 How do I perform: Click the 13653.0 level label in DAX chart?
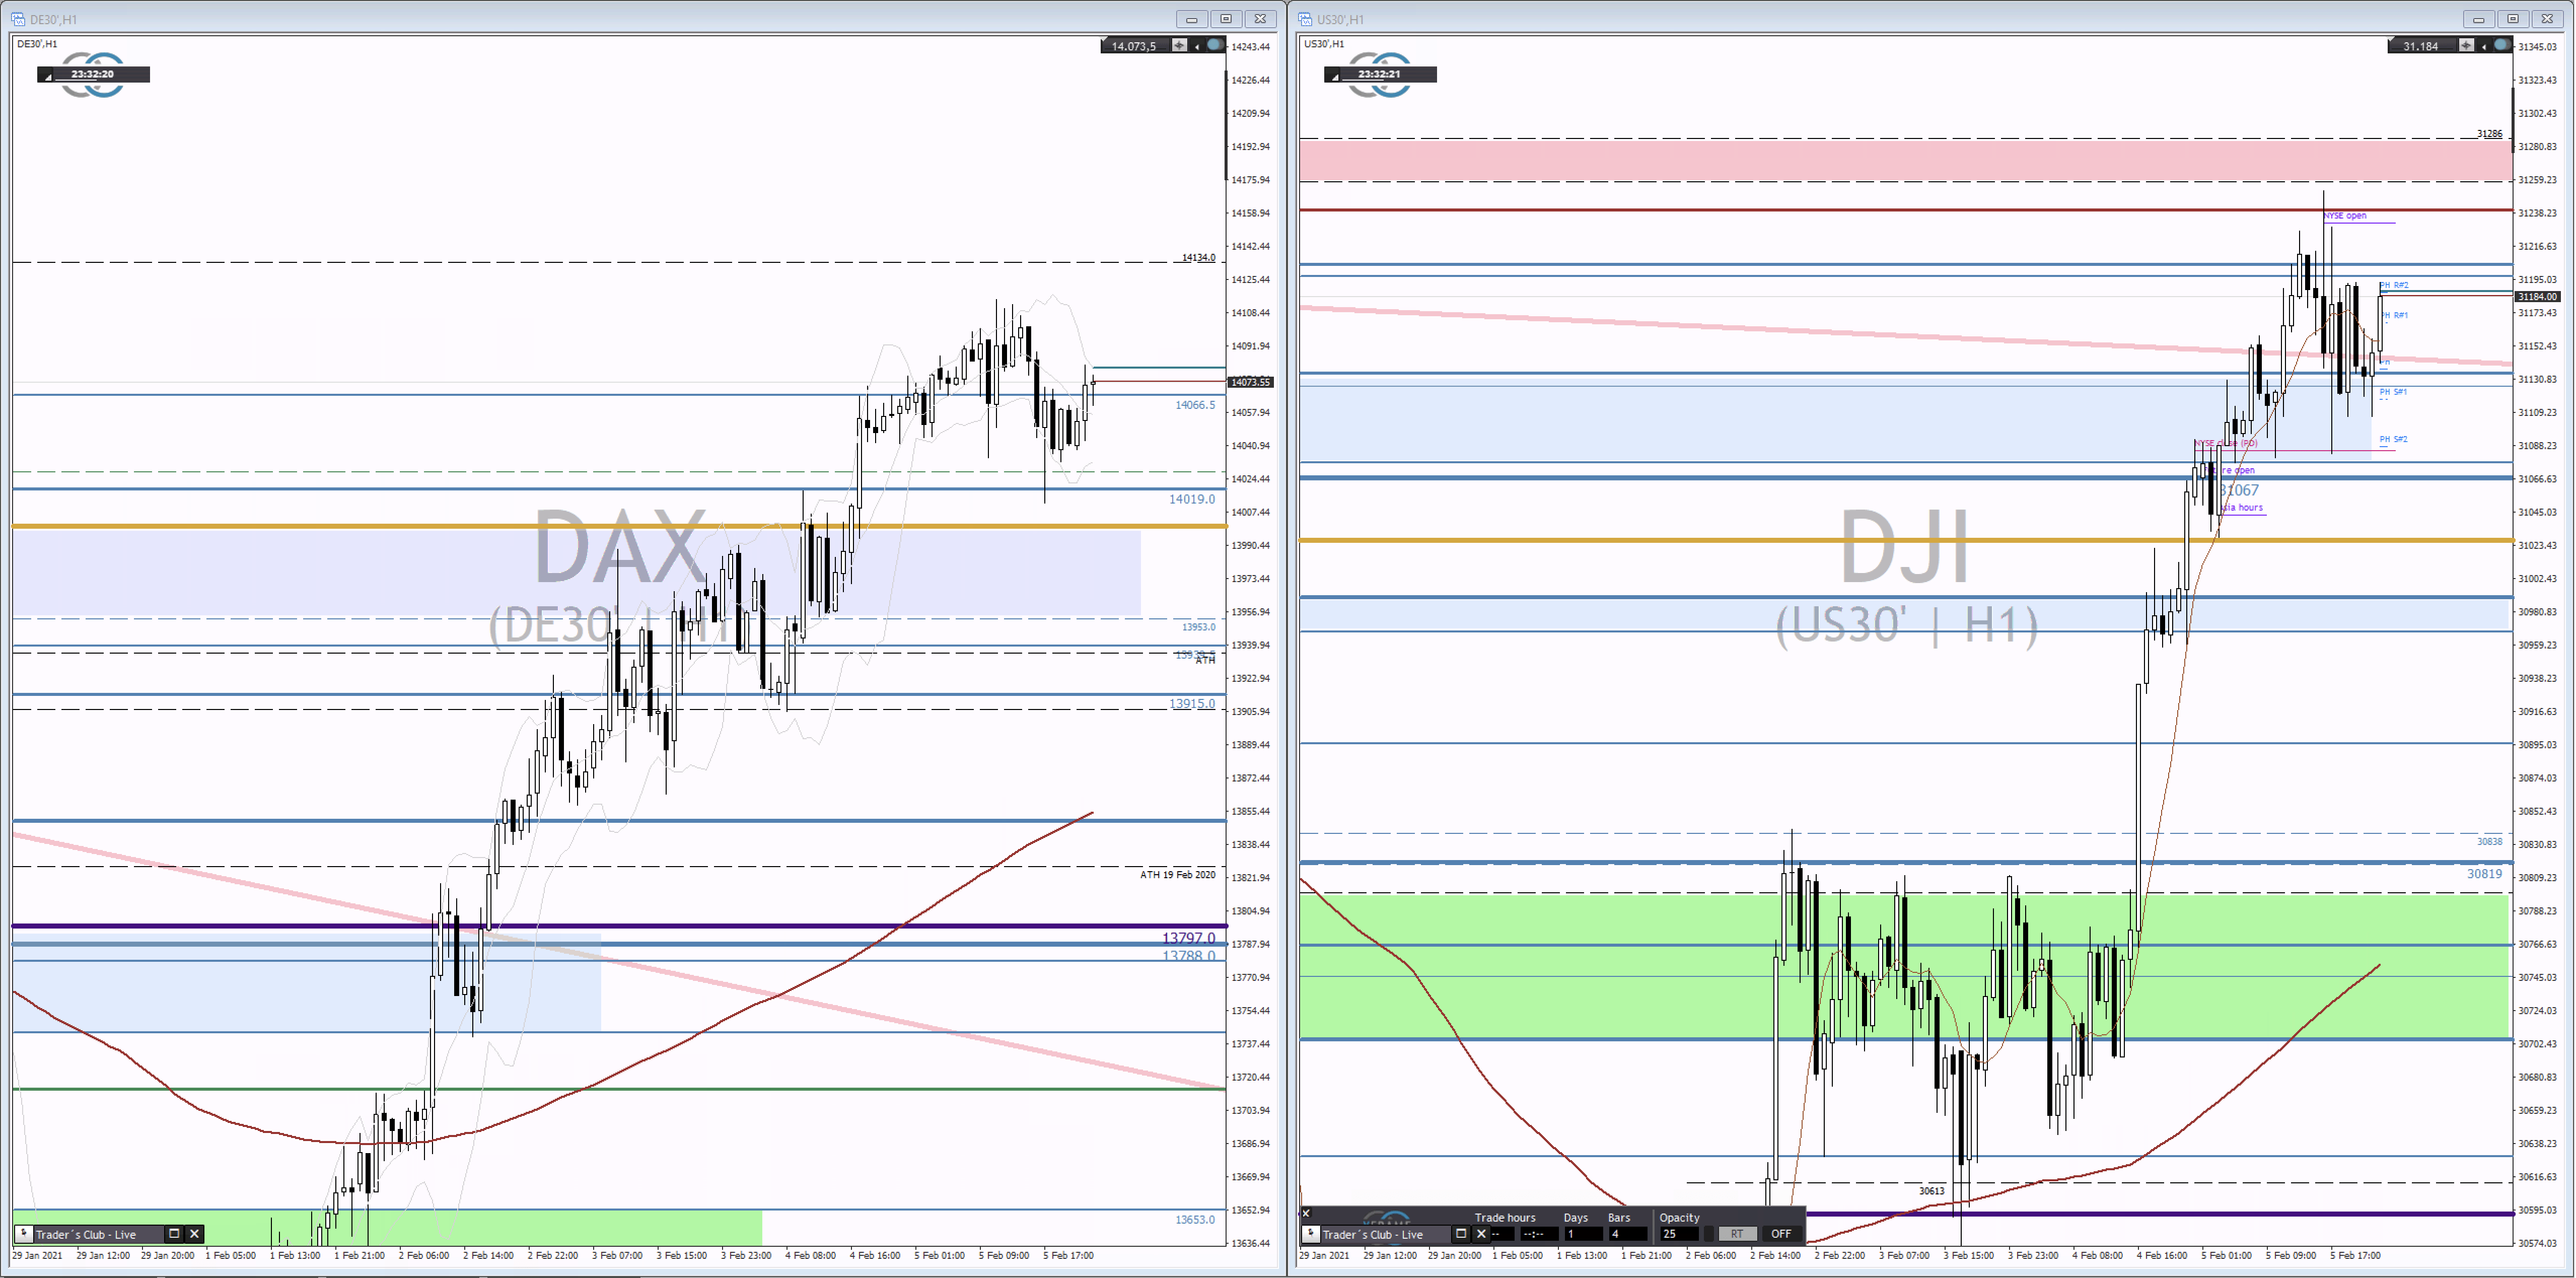pyautogui.click(x=1195, y=1220)
